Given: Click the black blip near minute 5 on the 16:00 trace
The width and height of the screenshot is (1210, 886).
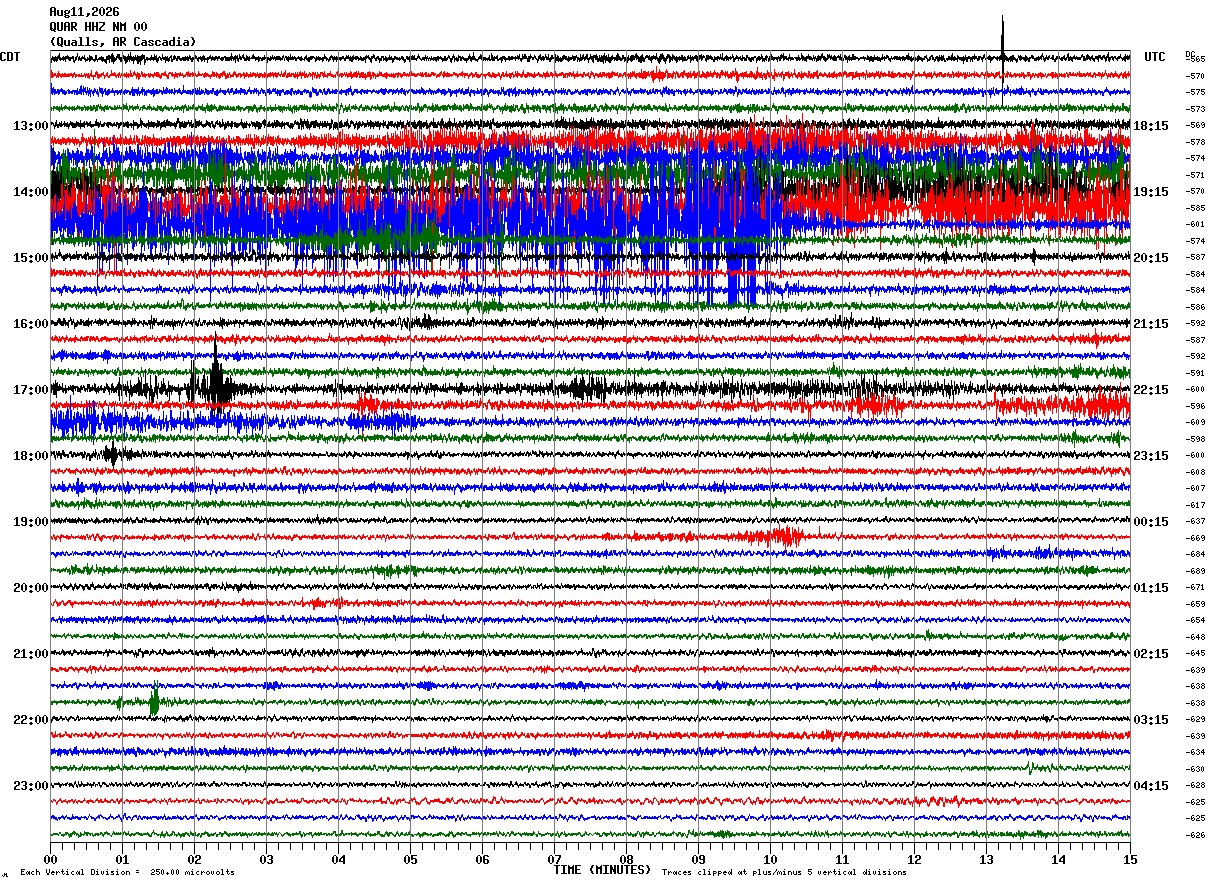Looking at the screenshot, I should [426, 322].
